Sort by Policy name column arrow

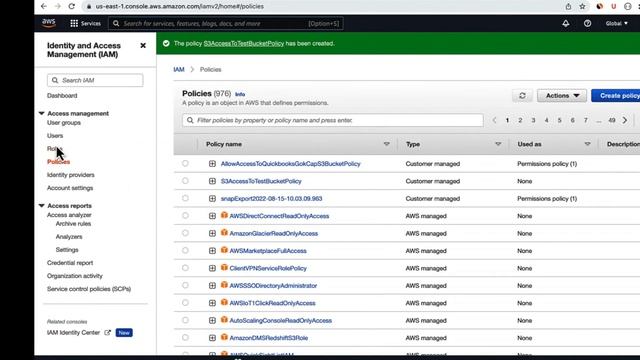387,144
